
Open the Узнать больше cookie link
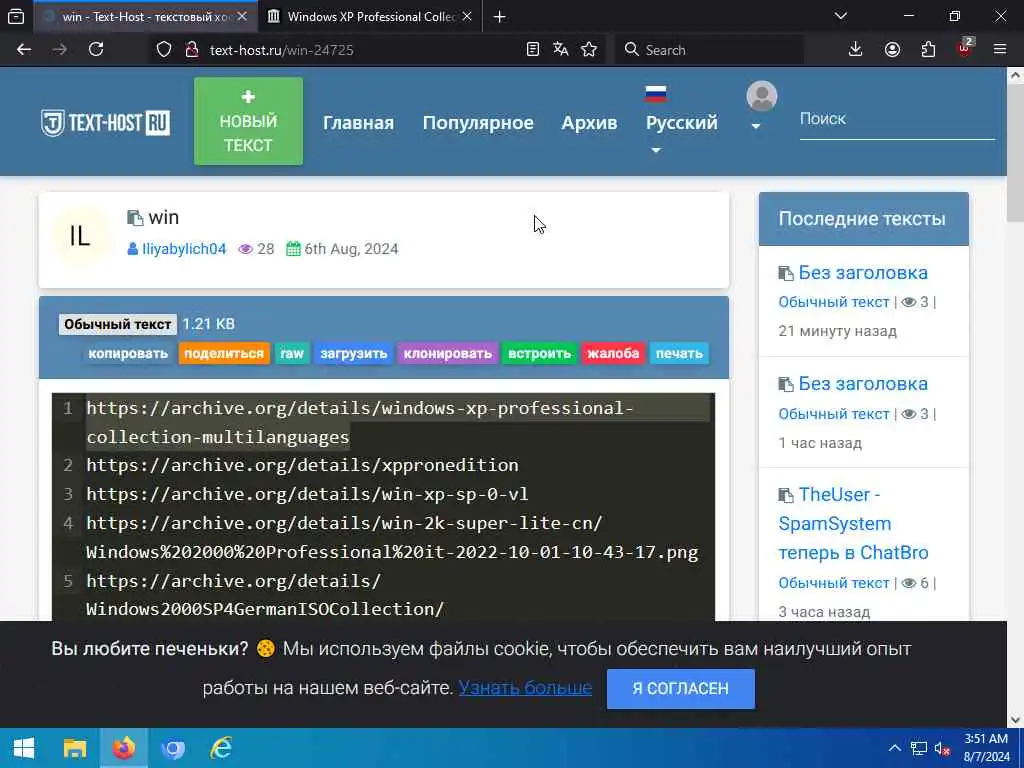525,688
